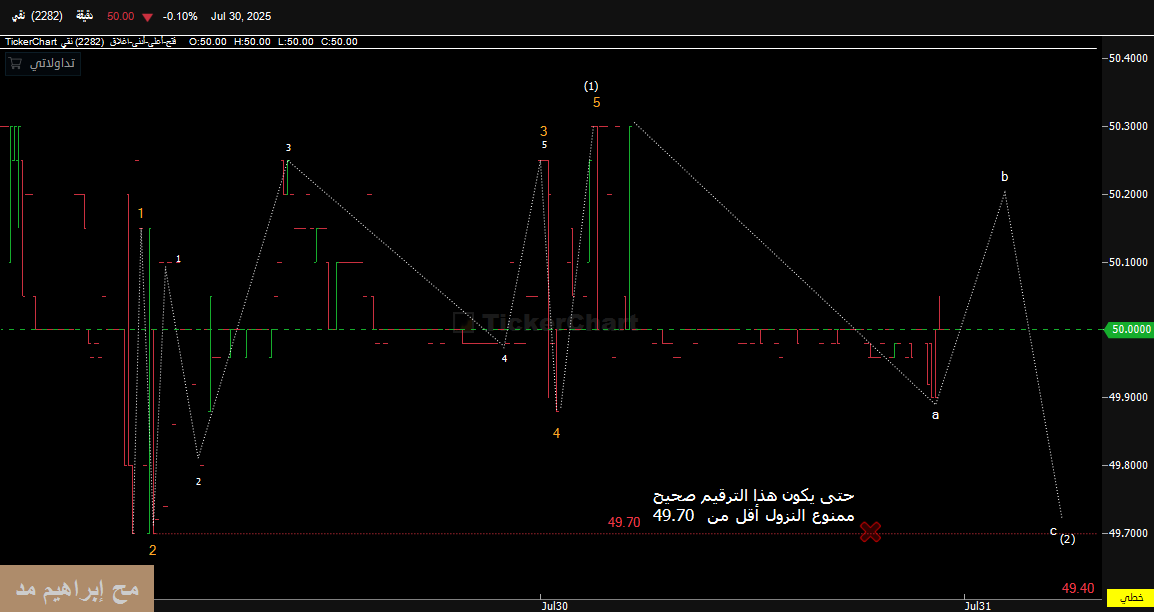Click the L:50.00 low value
Image resolution: width=1154 pixels, height=612 pixels.
pos(295,42)
